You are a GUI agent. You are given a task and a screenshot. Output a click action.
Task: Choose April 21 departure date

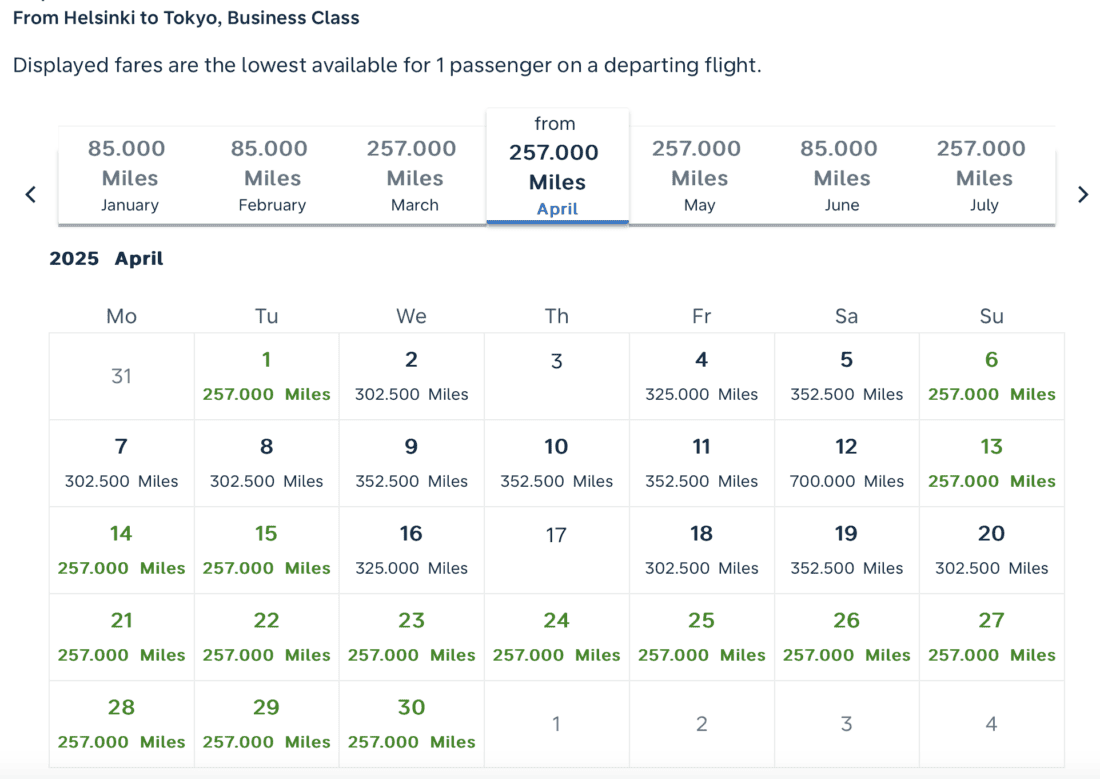(121, 637)
